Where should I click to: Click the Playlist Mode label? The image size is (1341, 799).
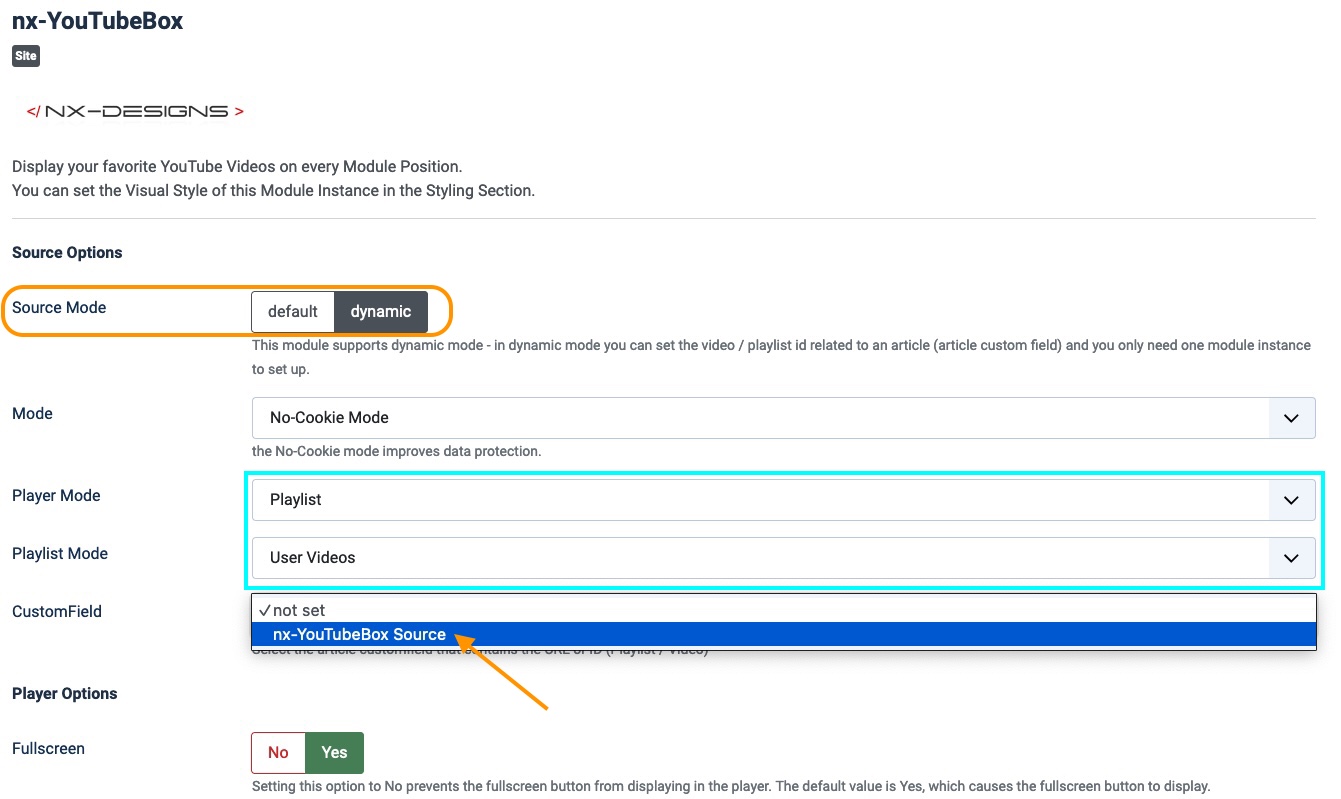[x=60, y=554]
